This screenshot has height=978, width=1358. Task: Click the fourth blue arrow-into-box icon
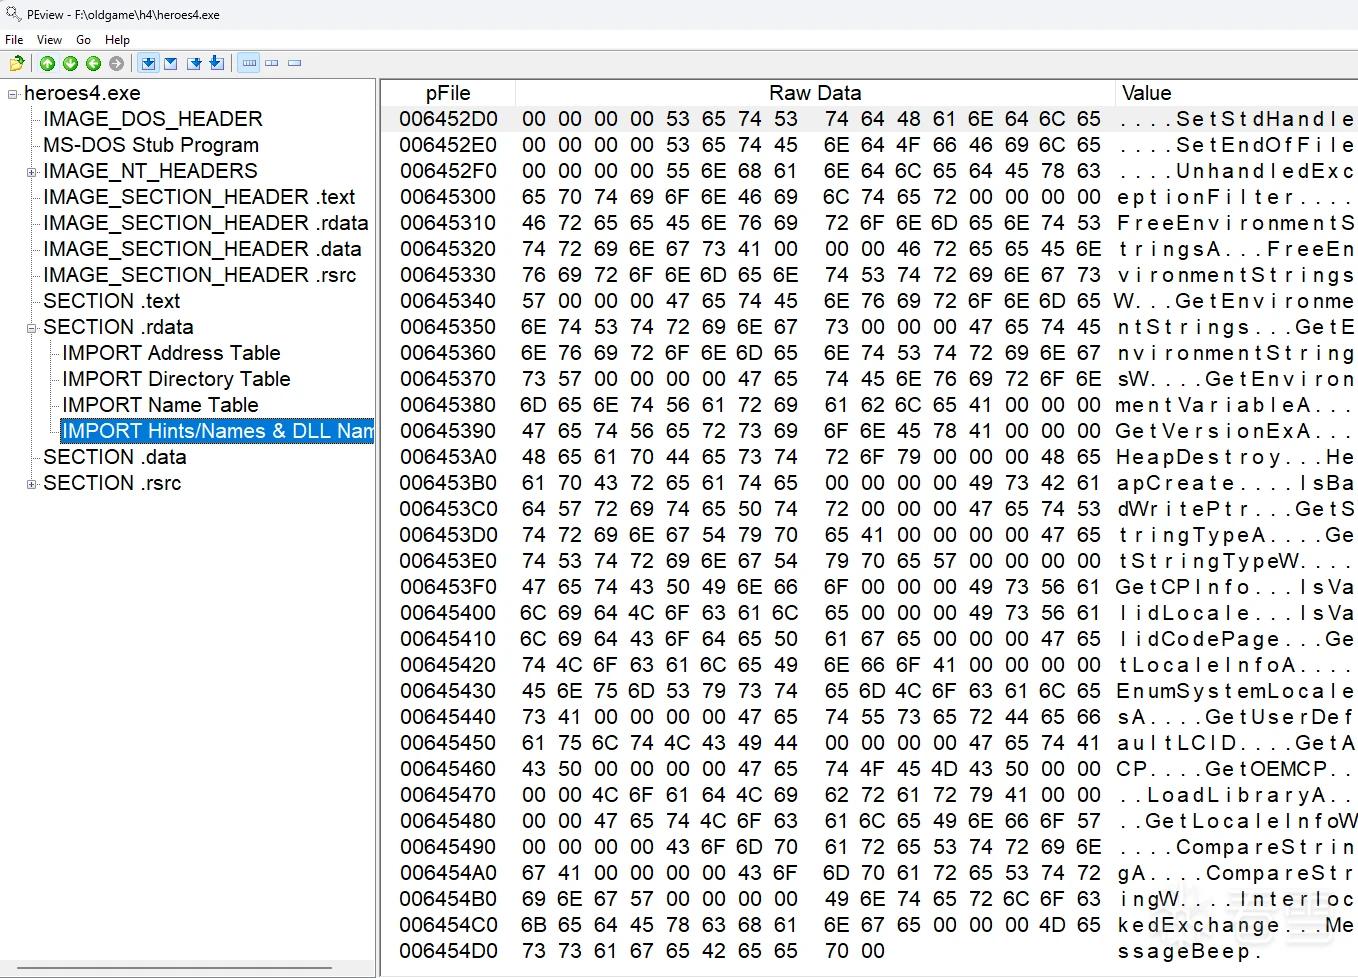[x=217, y=63]
